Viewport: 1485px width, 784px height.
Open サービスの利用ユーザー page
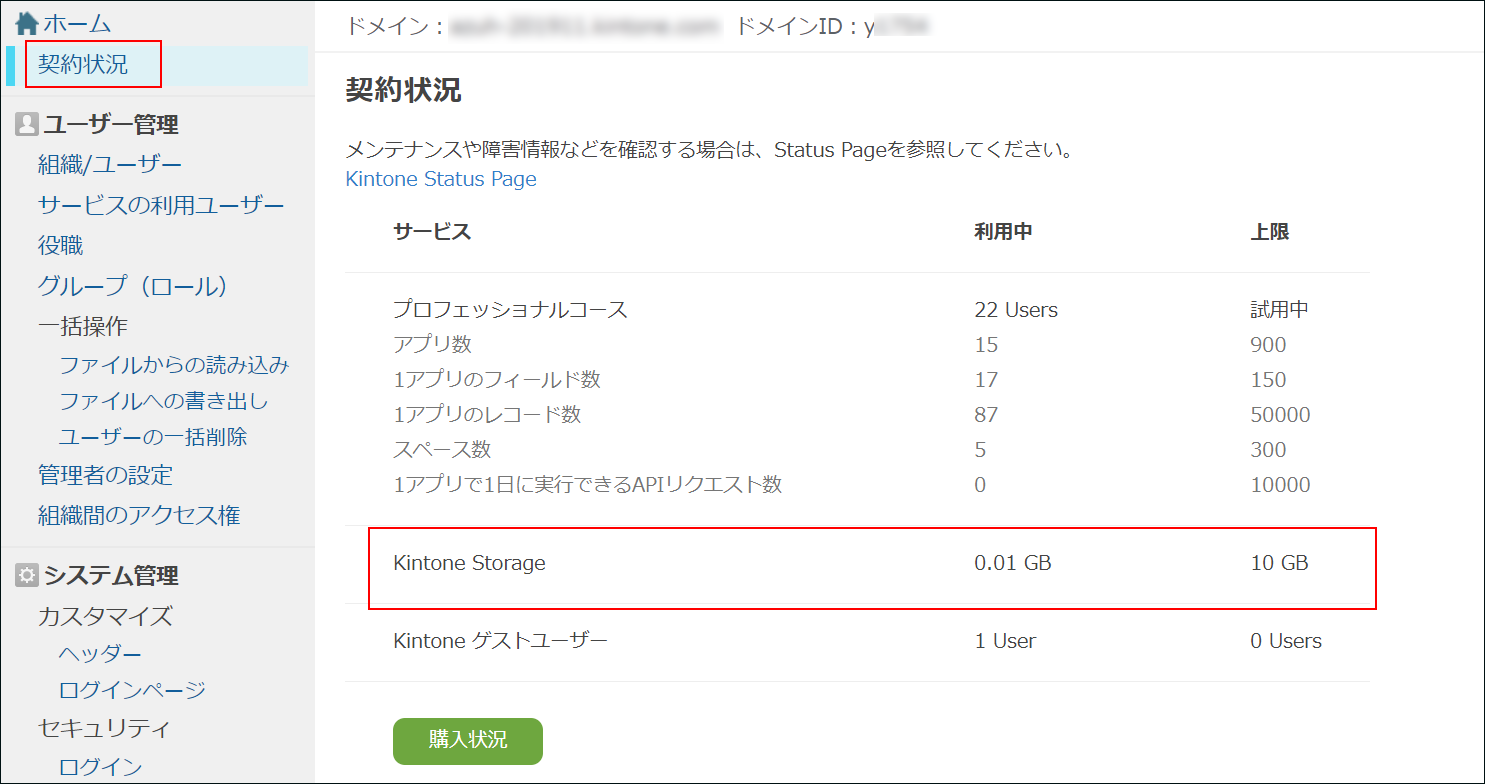coord(160,204)
